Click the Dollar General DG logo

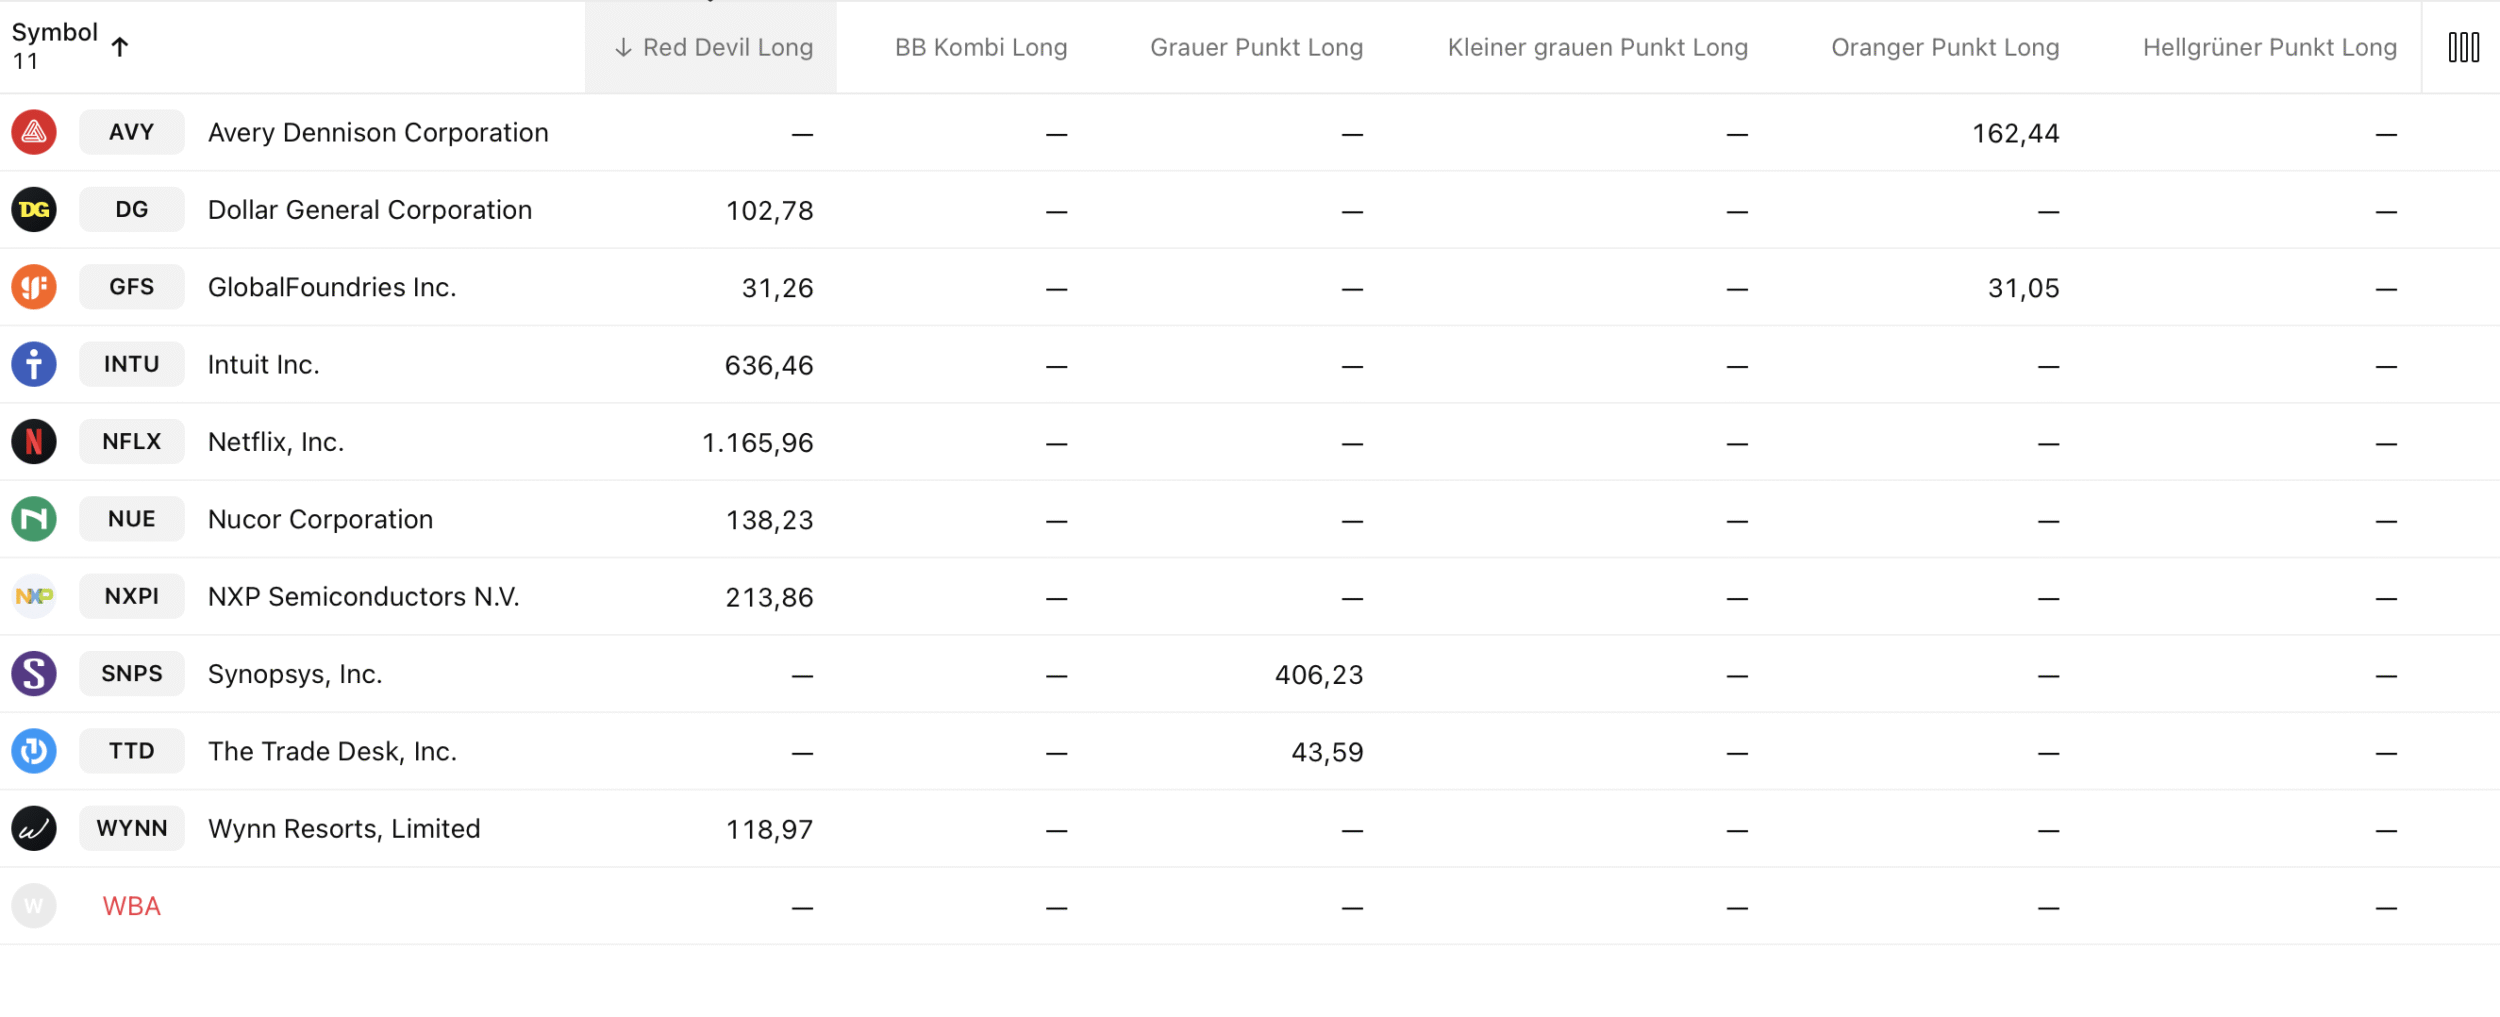[34, 210]
